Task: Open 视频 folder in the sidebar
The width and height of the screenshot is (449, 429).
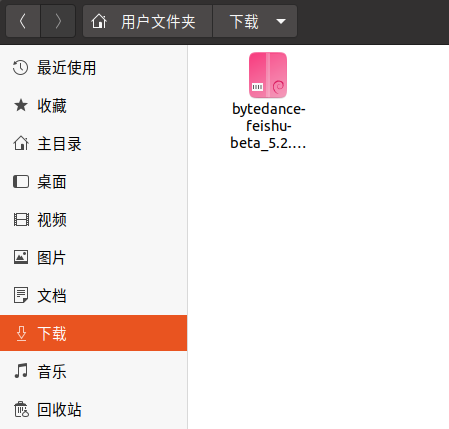Action: pyautogui.click(x=93, y=220)
